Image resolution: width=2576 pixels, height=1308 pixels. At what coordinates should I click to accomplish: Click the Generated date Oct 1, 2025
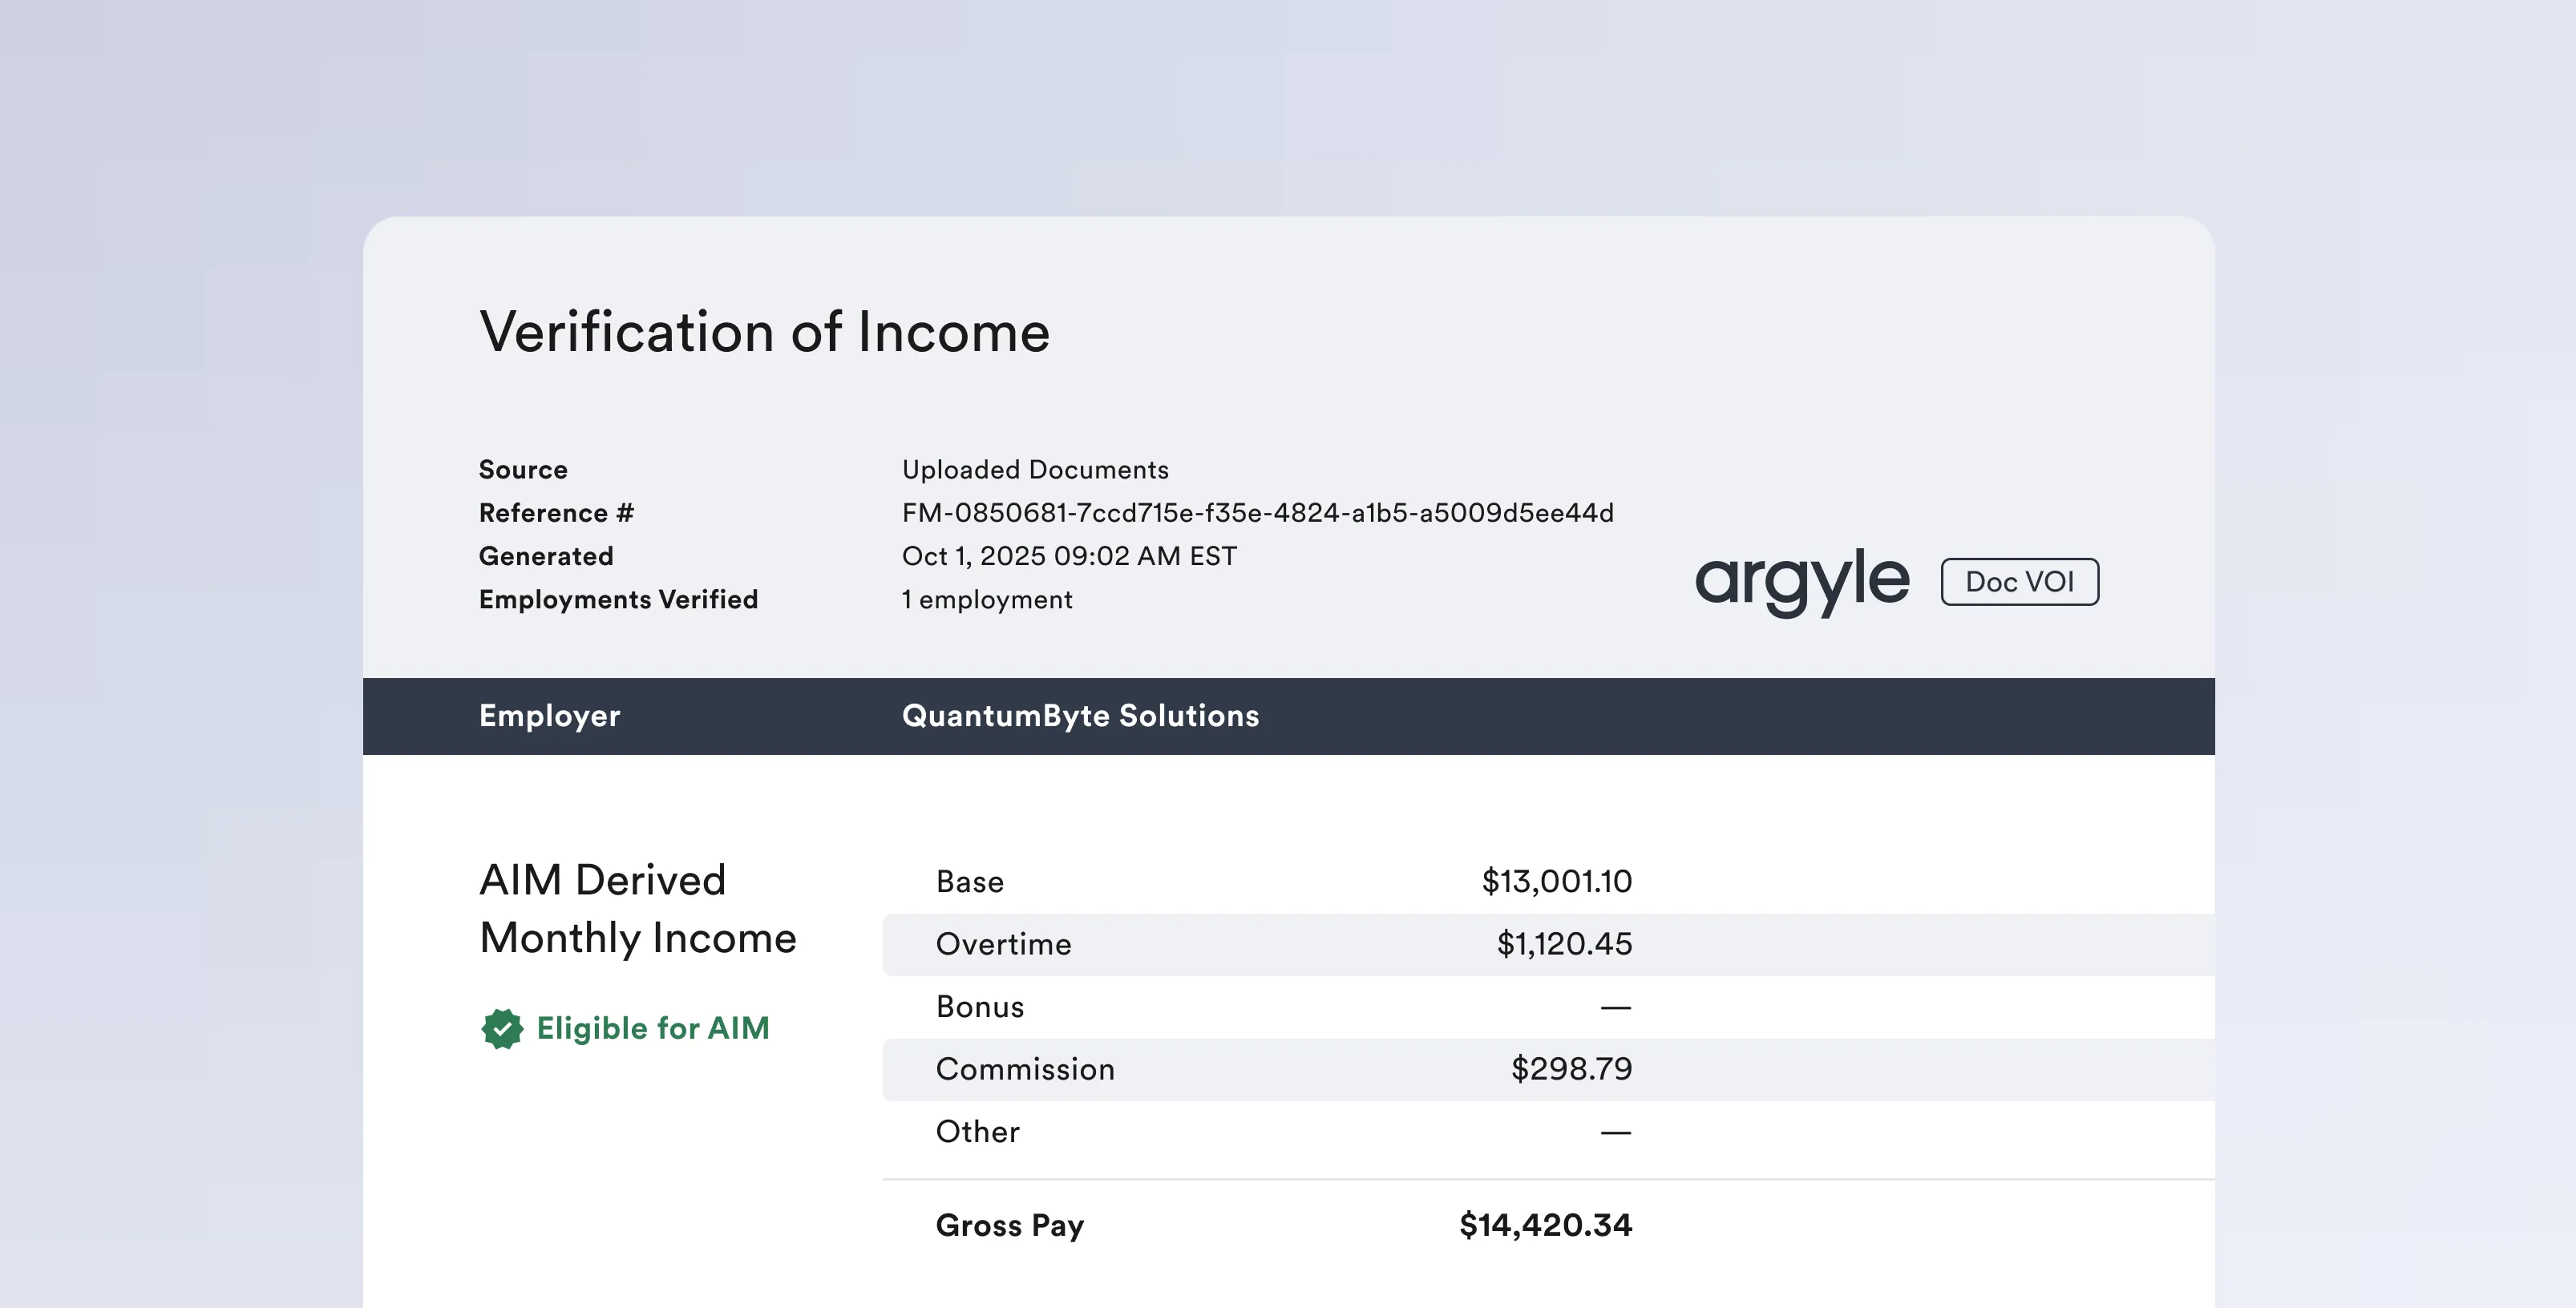(1069, 556)
